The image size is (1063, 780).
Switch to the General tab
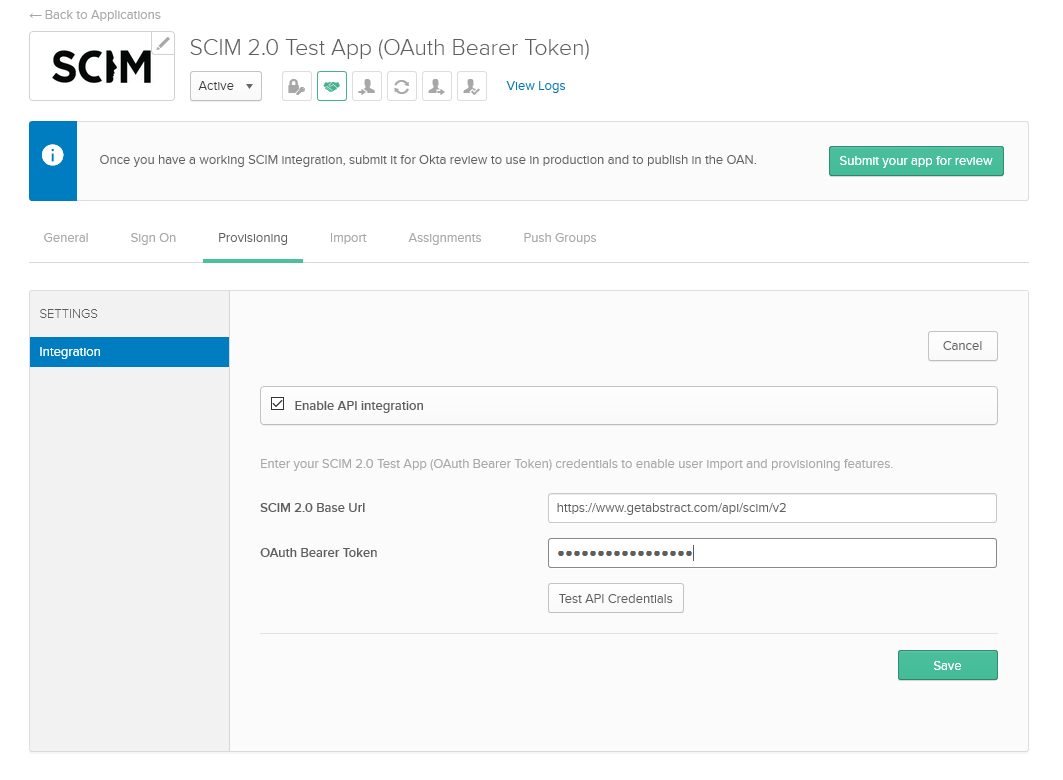click(x=66, y=238)
